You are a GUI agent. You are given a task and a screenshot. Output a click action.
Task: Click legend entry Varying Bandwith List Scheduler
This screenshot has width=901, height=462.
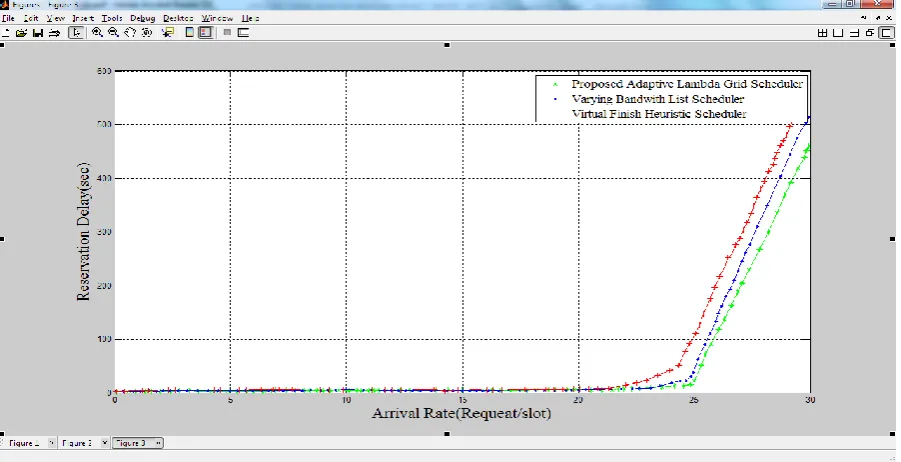click(x=658, y=99)
